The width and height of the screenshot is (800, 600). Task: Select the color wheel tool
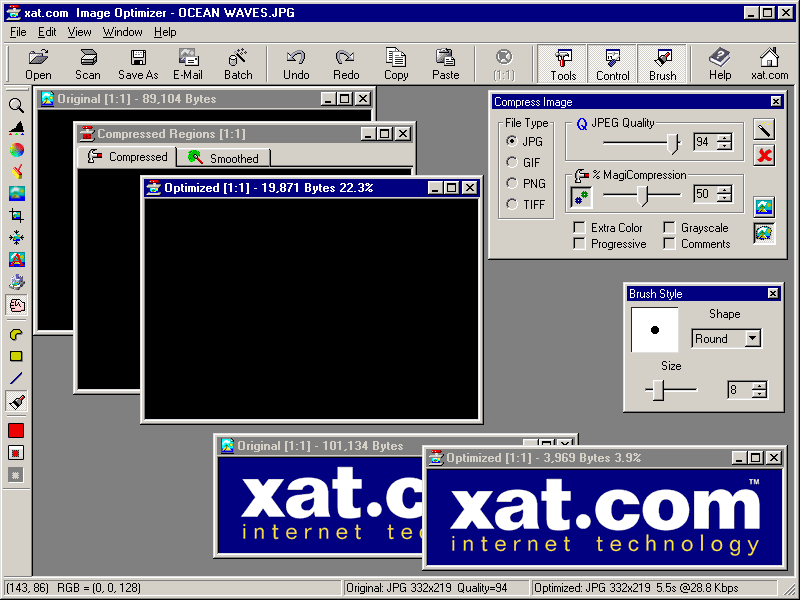pos(16,149)
